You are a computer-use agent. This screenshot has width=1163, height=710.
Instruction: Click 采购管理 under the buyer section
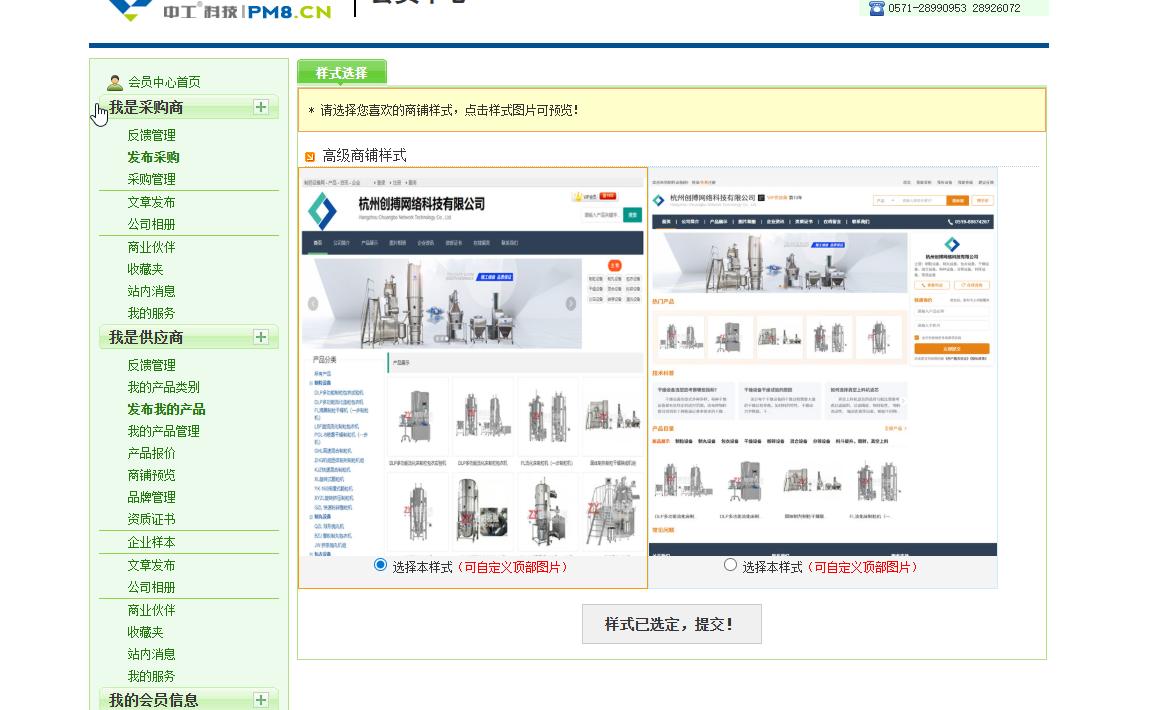click(151, 179)
